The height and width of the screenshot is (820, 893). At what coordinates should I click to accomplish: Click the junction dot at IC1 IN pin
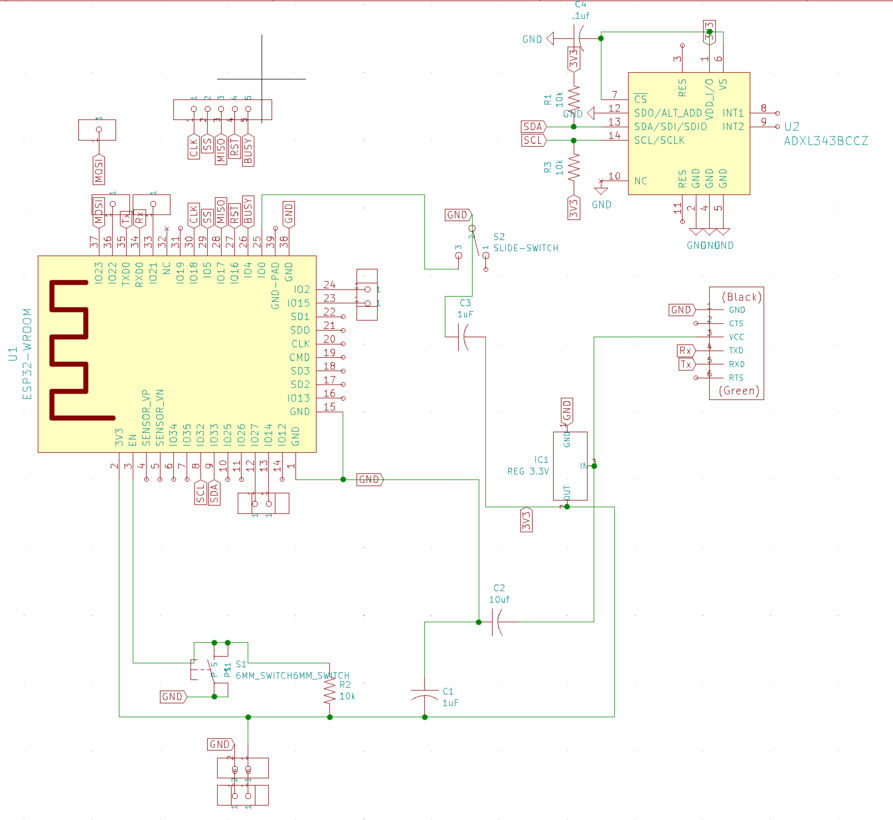point(594,466)
